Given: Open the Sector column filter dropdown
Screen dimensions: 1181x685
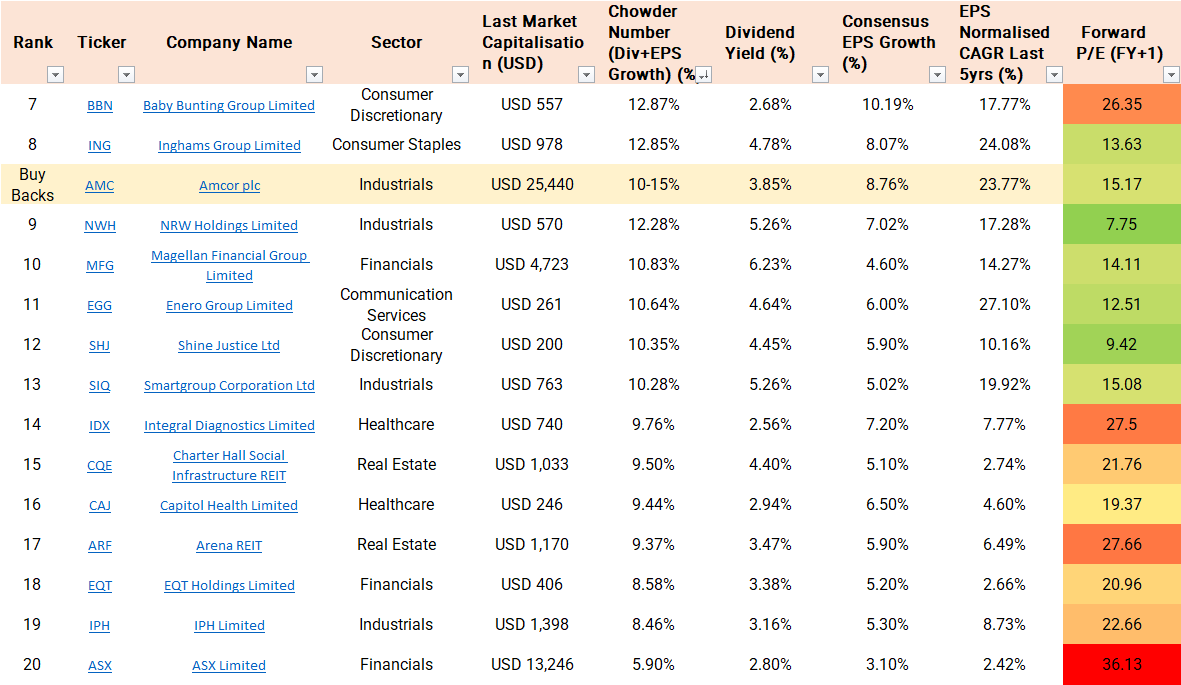Looking at the screenshot, I should 460,75.
